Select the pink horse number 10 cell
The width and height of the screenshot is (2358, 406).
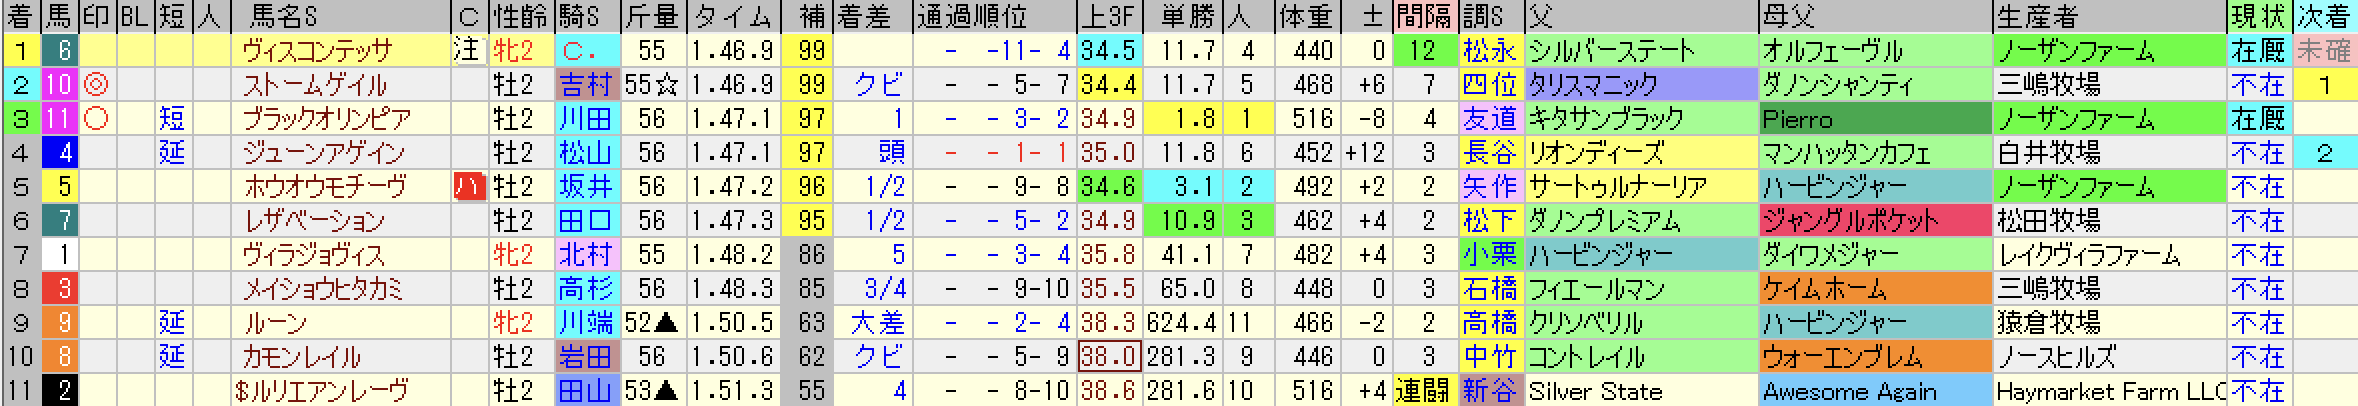tap(59, 85)
